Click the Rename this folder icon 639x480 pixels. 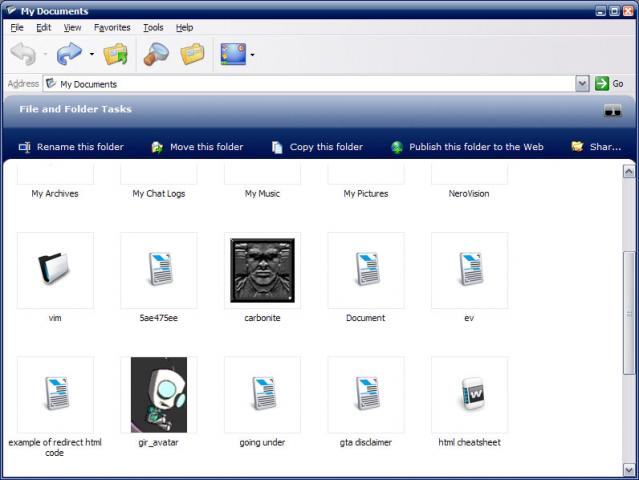[x=24, y=147]
